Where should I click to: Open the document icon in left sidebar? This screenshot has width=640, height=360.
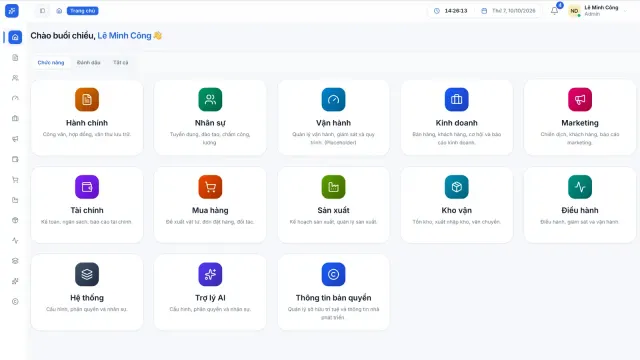pyautogui.click(x=15, y=58)
